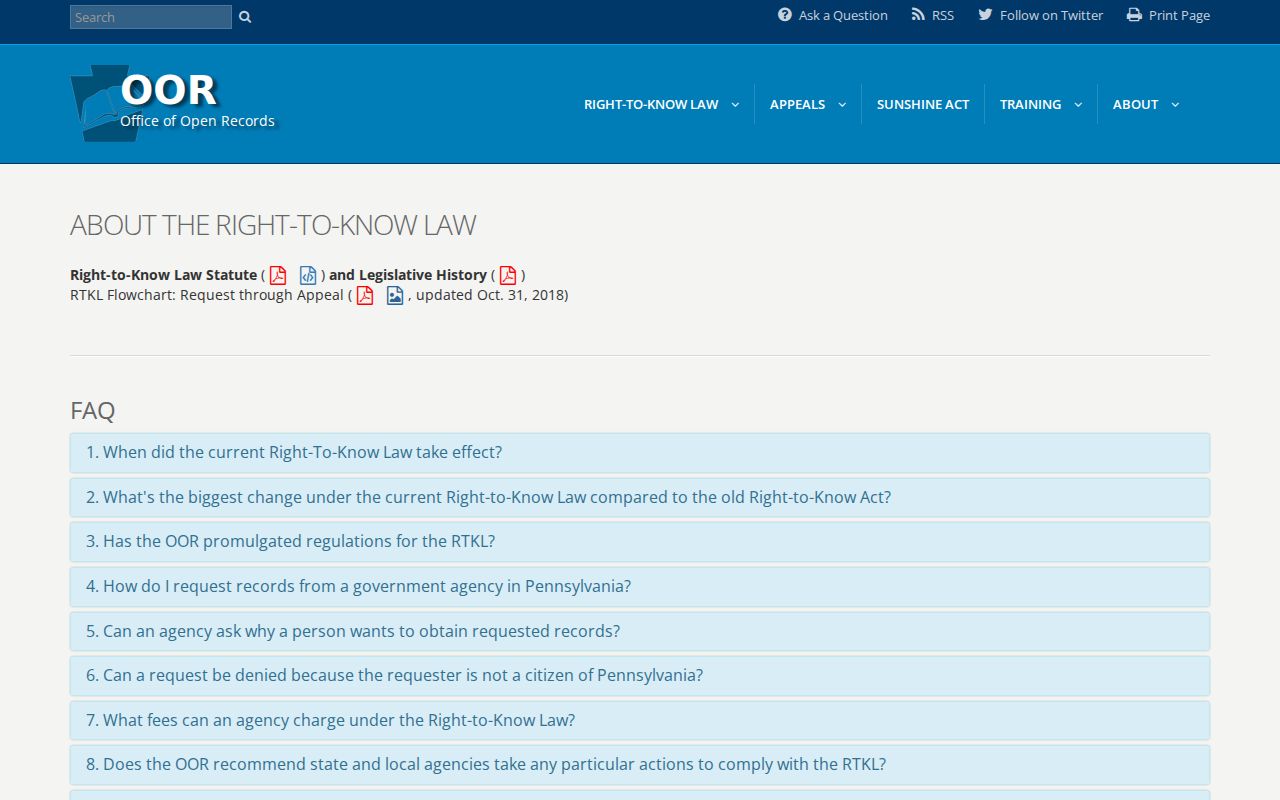
Task: Click the Print Page link text
Action: click(x=1179, y=15)
